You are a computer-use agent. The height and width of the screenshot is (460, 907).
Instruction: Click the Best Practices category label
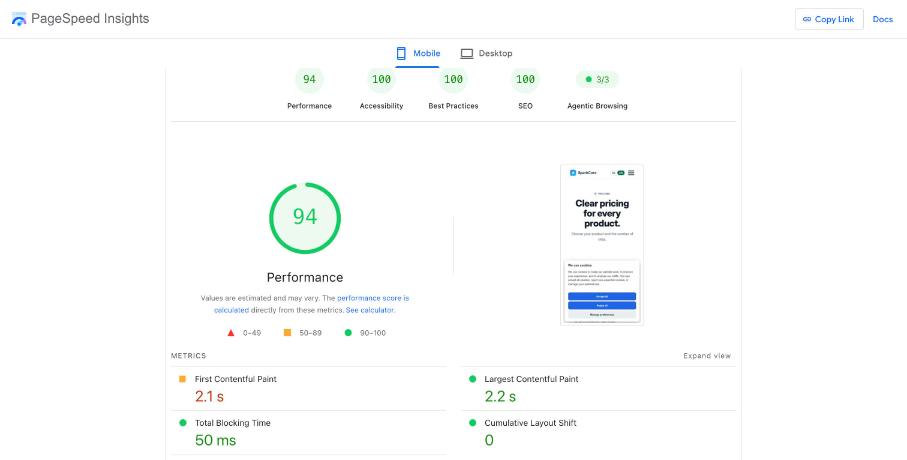(x=454, y=106)
